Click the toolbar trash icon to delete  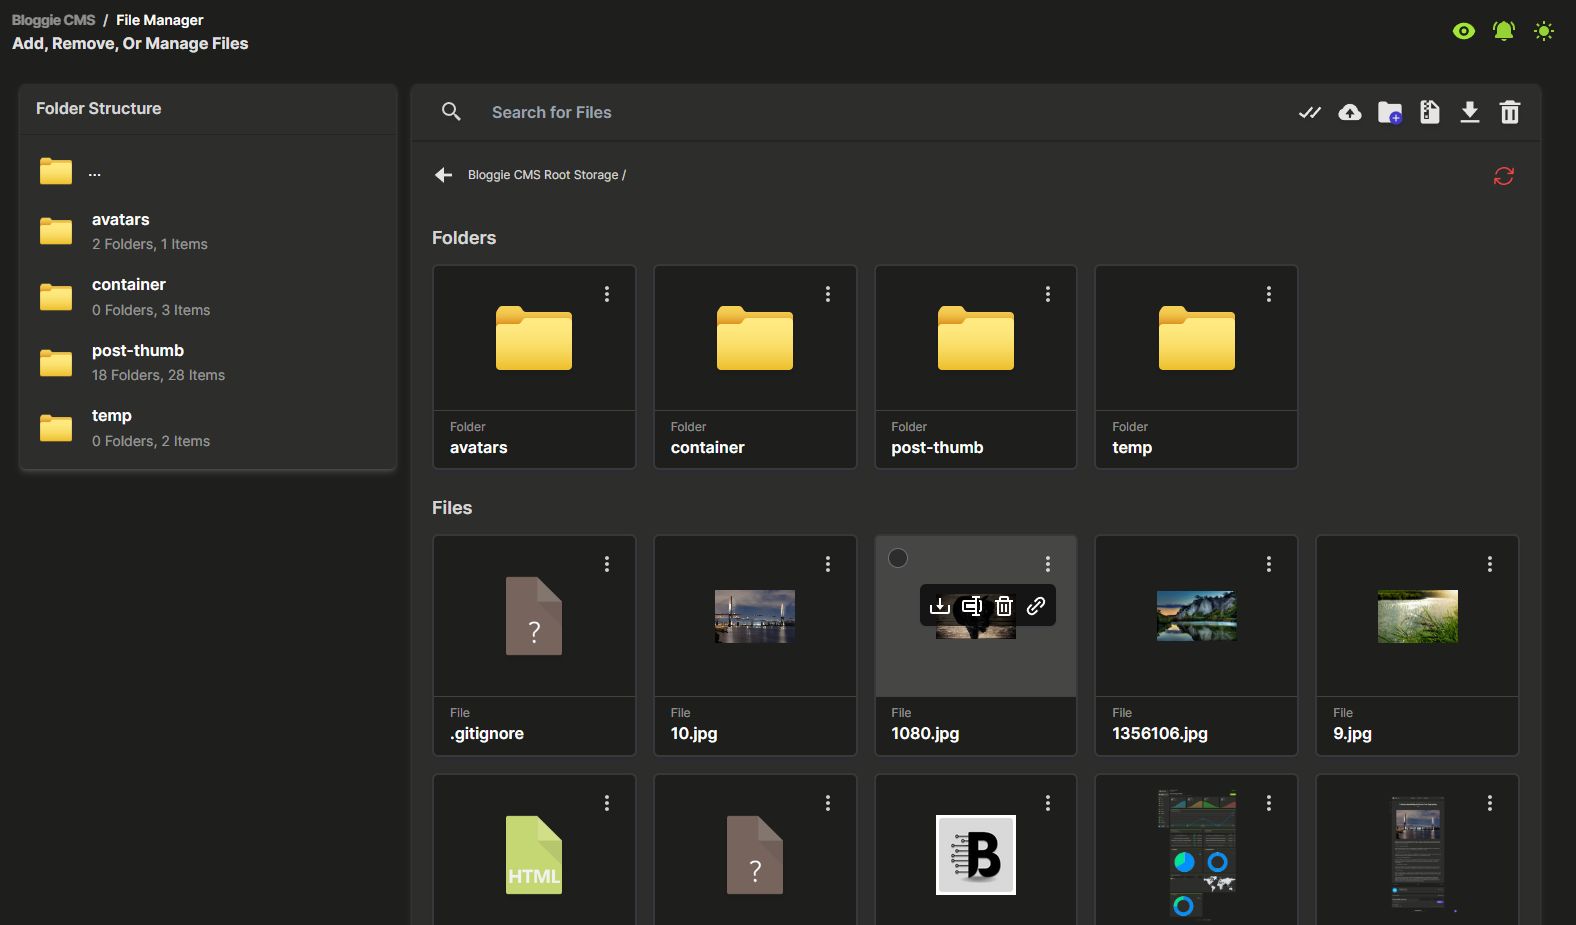1510,112
